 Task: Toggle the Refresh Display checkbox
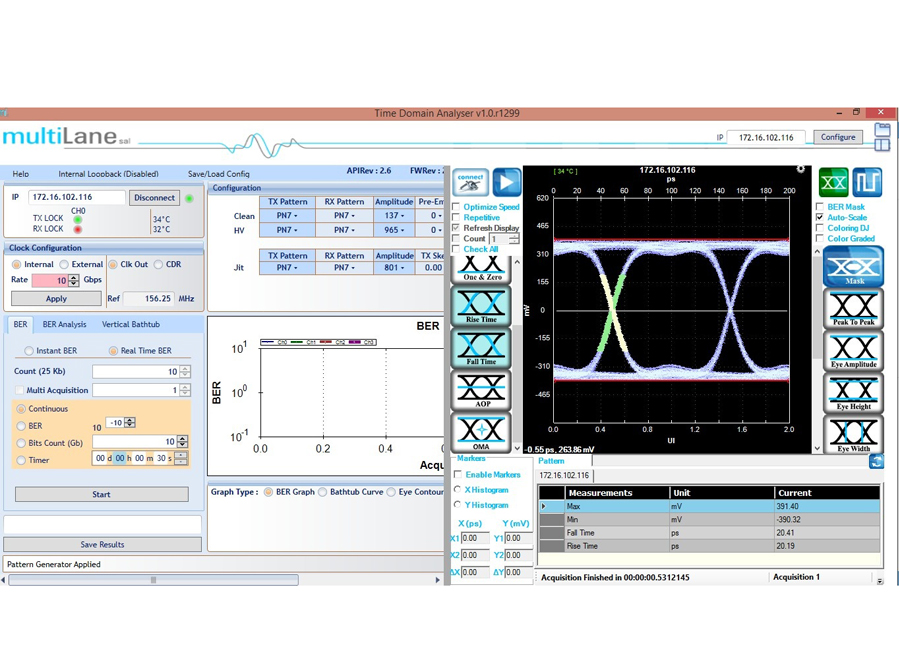pyautogui.click(x=456, y=228)
